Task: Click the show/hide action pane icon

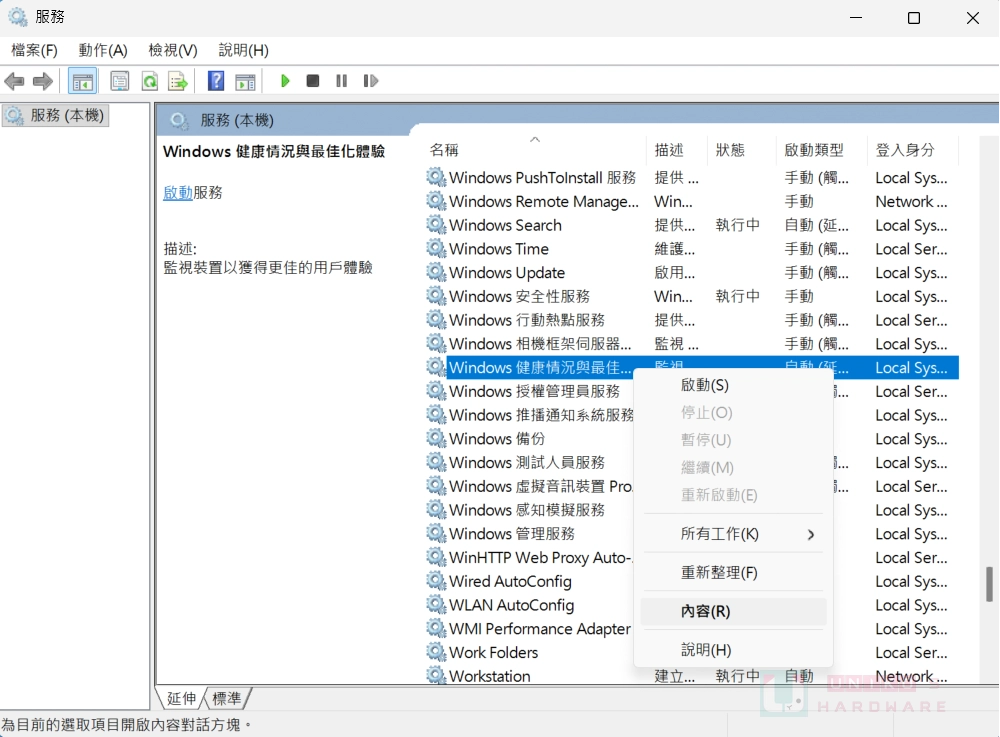Action: click(x=245, y=81)
